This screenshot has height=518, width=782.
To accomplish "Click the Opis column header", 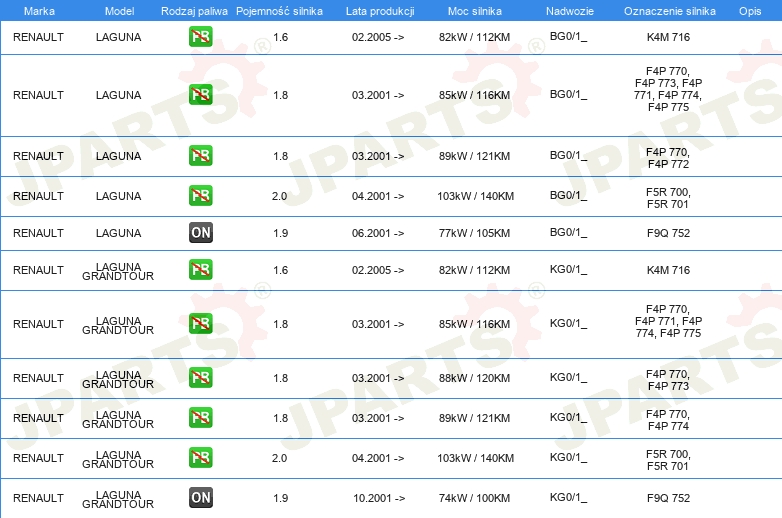I will tap(750, 11).
